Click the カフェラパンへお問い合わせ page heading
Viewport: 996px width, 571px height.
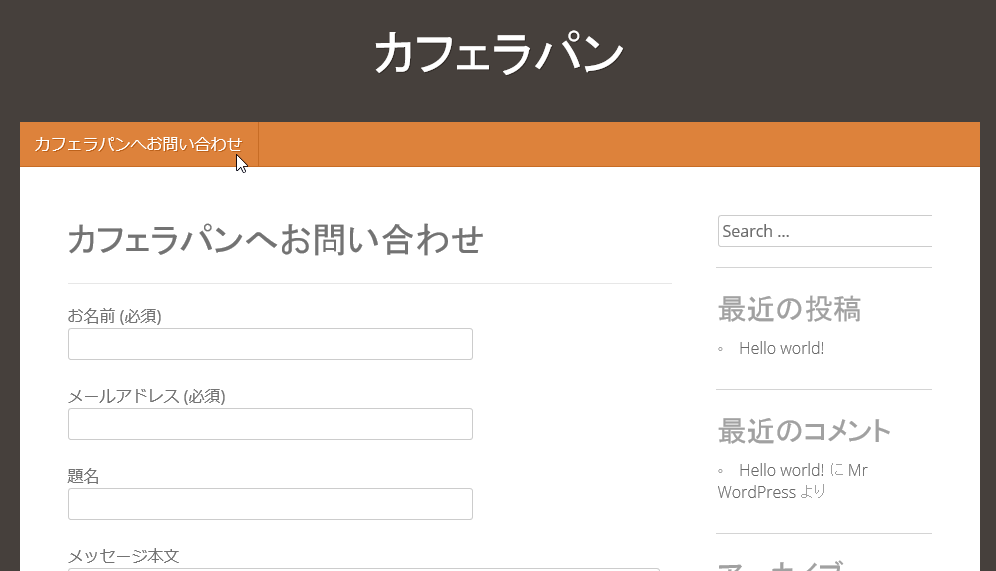pyautogui.click(x=275, y=240)
